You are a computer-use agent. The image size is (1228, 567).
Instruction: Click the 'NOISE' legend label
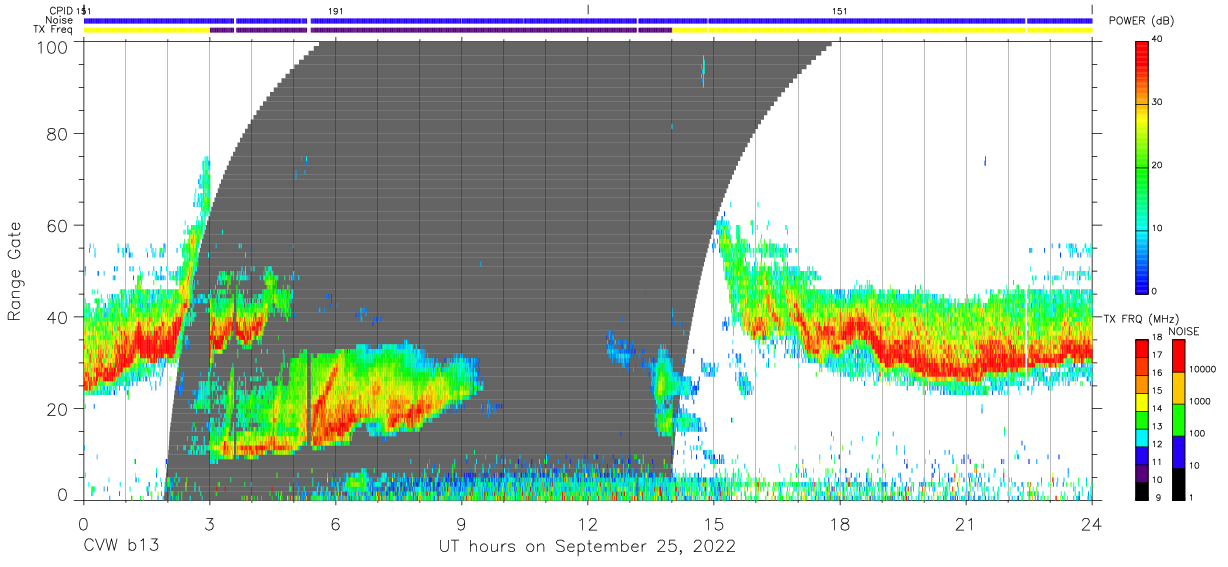tap(1183, 331)
